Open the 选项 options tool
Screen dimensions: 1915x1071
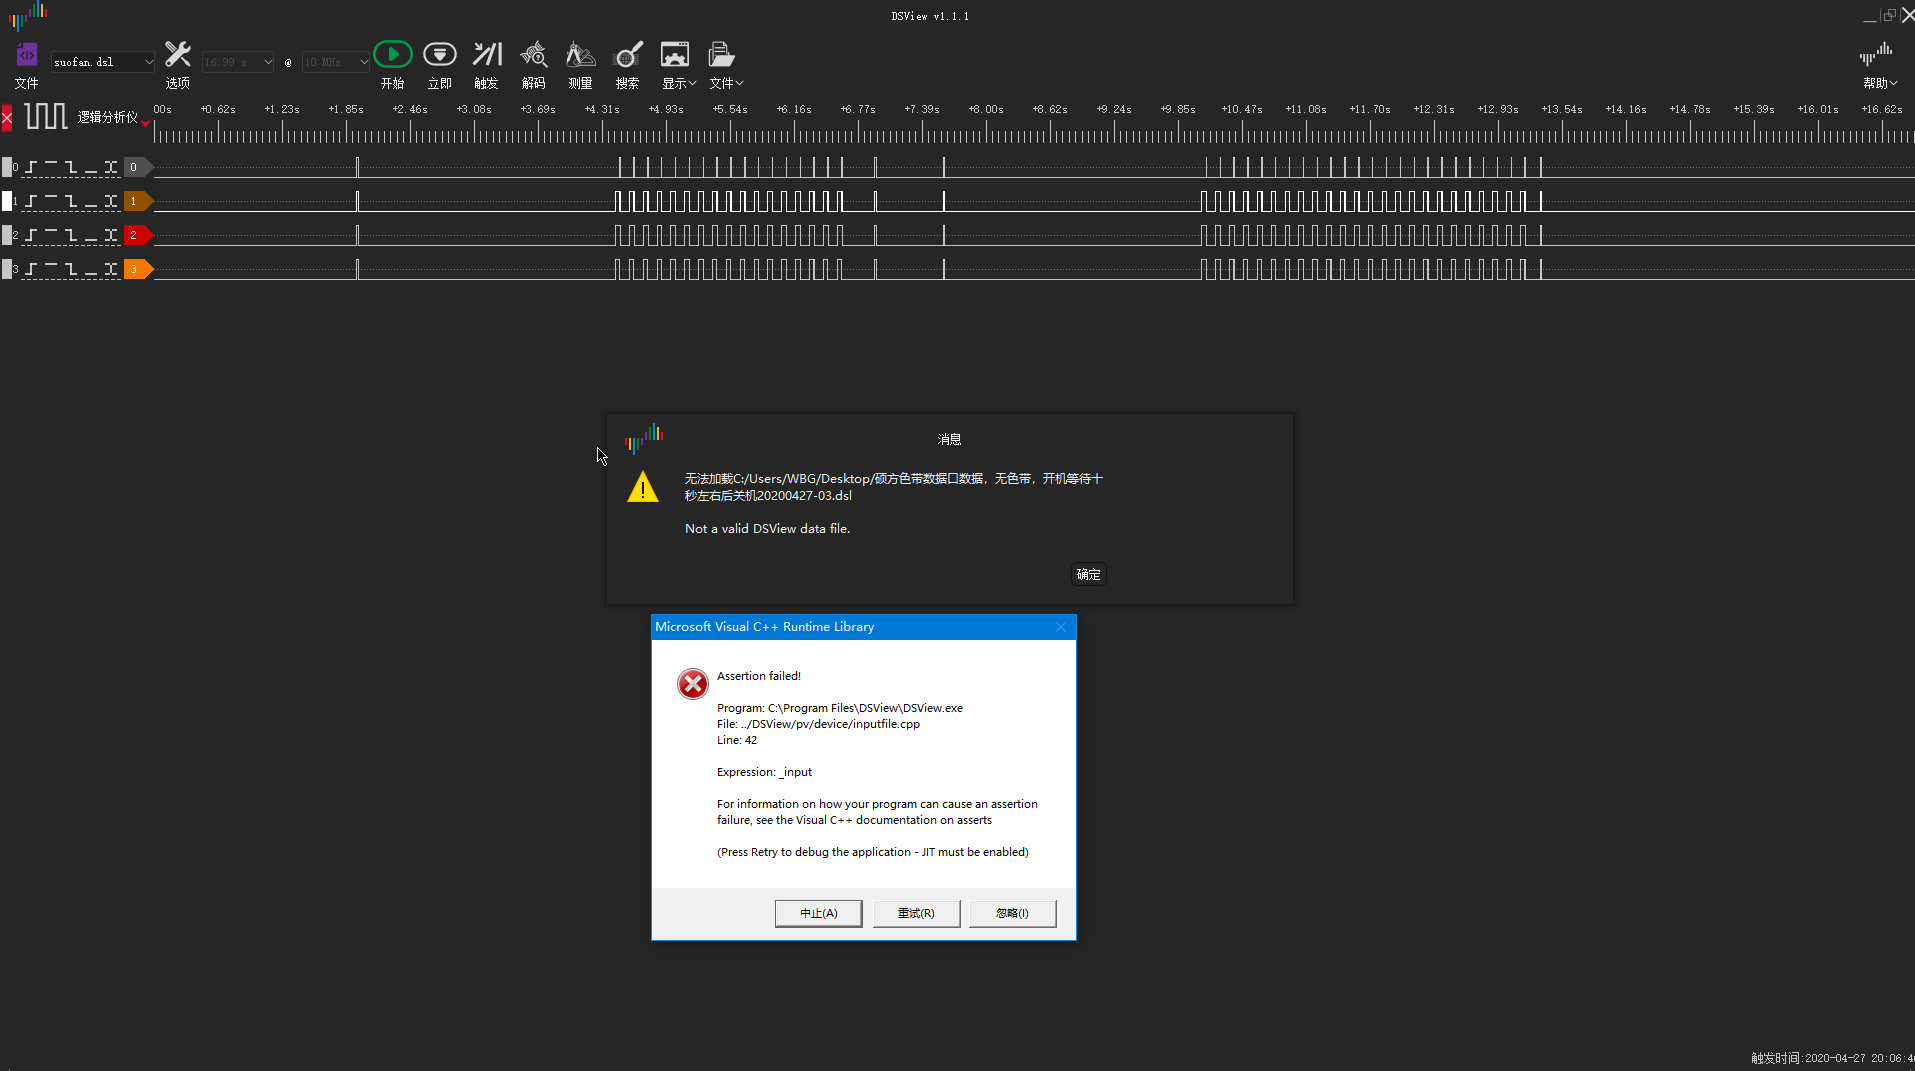(x=177, y=62)
